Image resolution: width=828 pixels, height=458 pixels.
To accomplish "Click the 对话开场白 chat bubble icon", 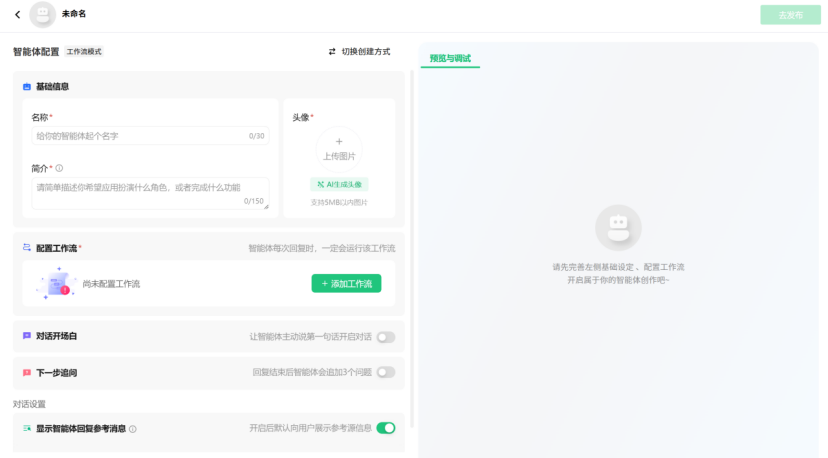I will [x=27, y=336].
